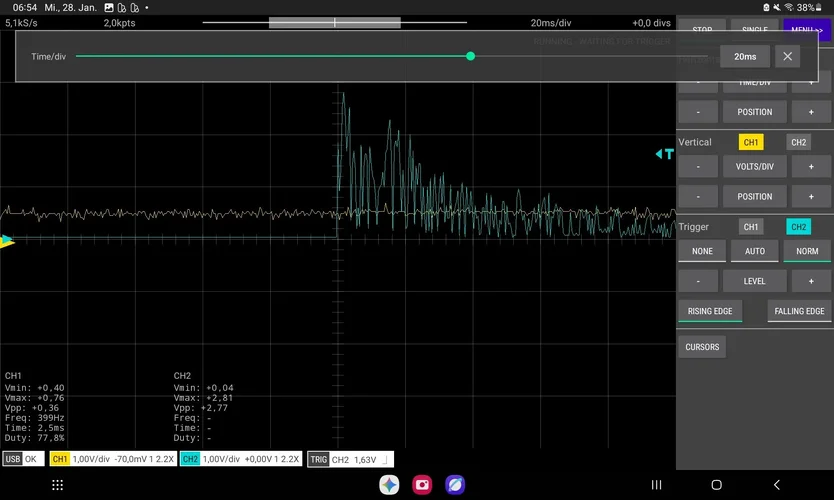Click the 20ms time value box

click(745, 56)
